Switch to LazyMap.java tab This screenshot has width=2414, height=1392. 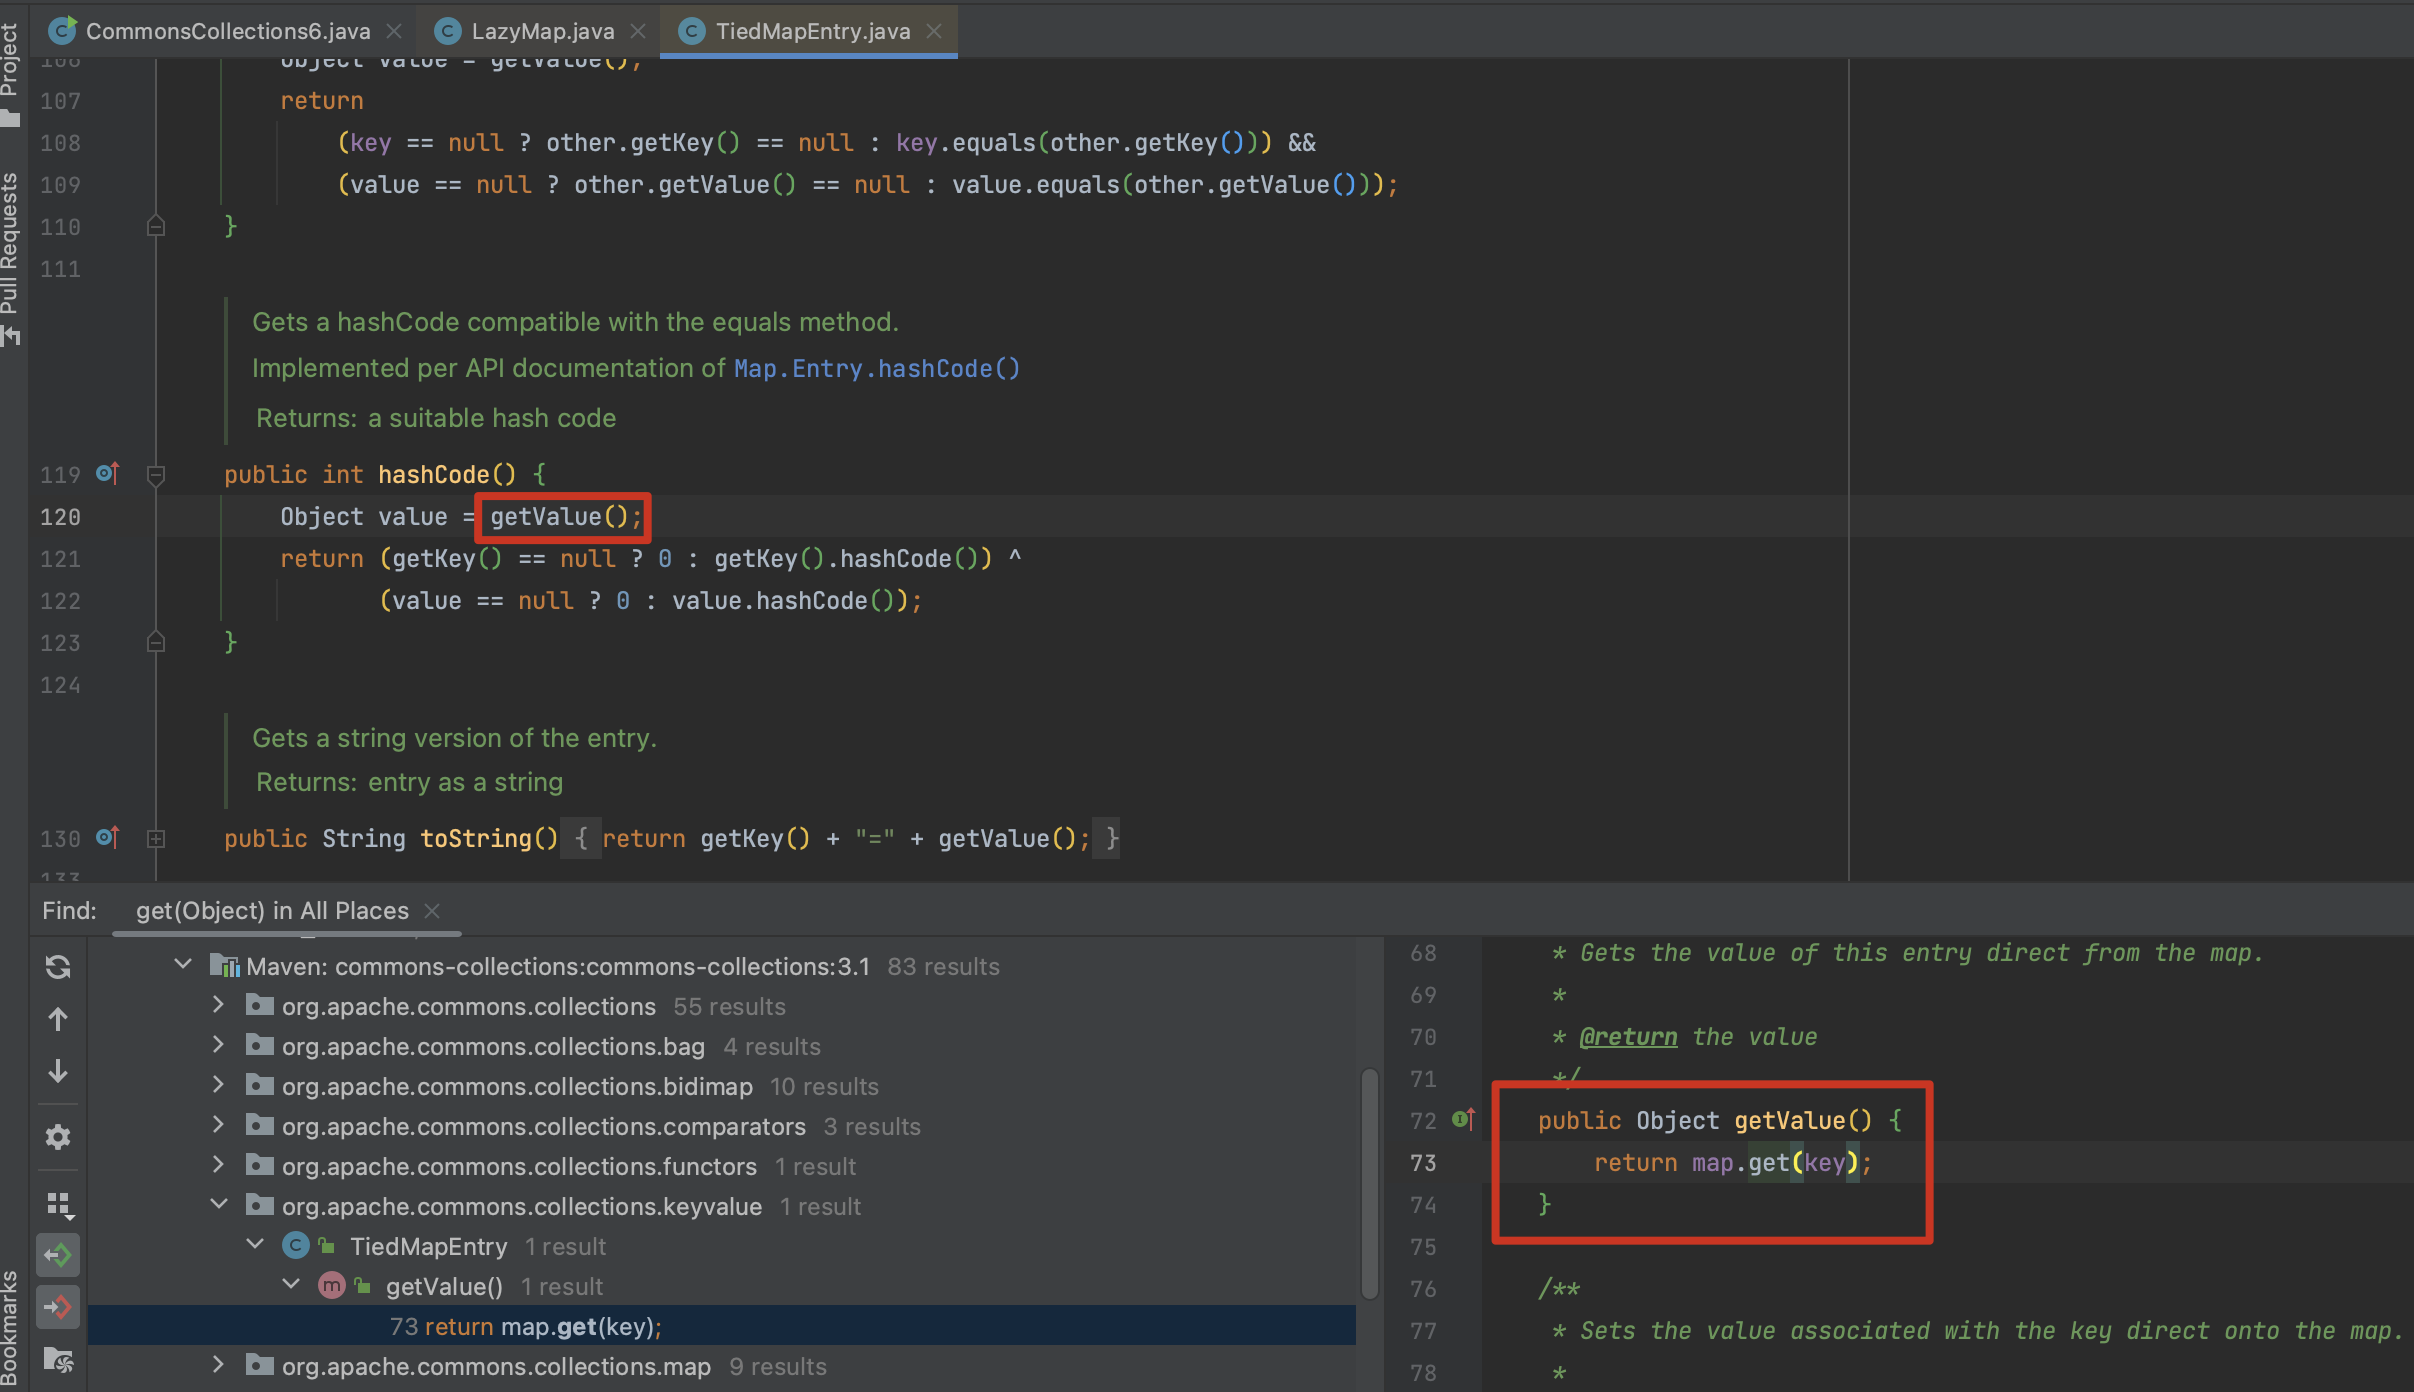coord(542,31)
